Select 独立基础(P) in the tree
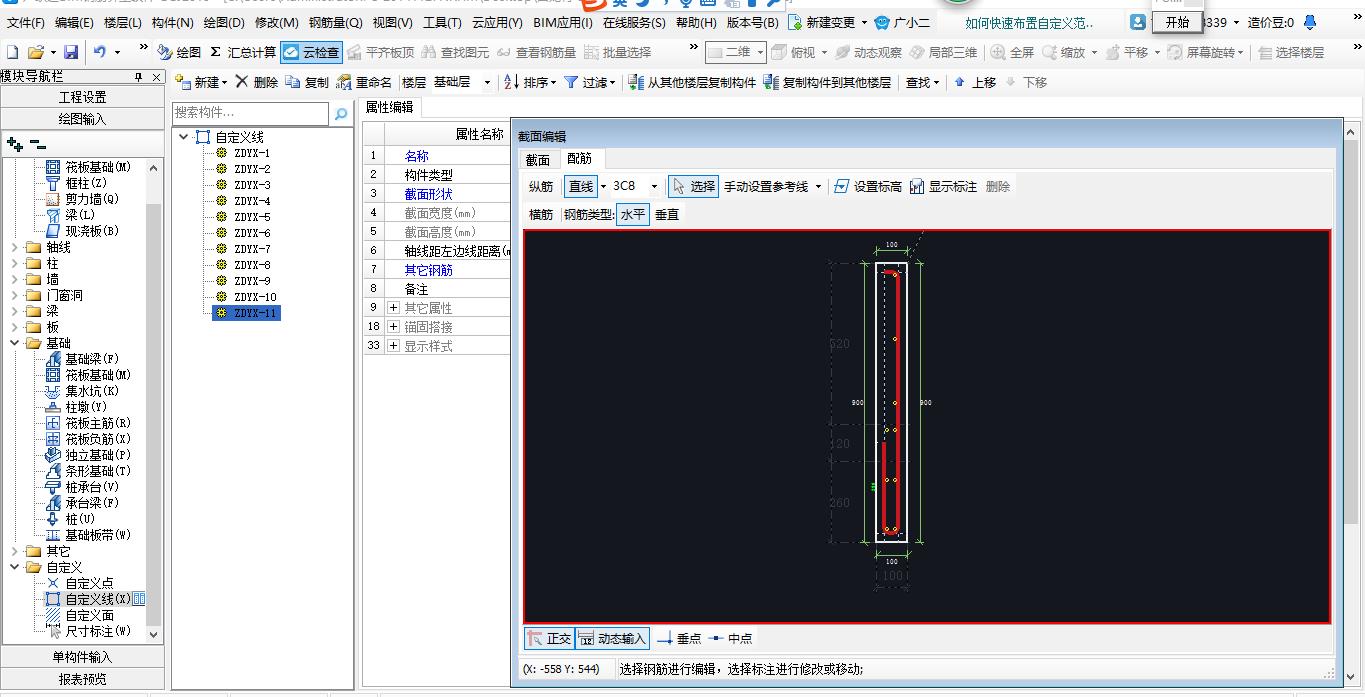This screenshot has width=1365, height=697. 98,455
